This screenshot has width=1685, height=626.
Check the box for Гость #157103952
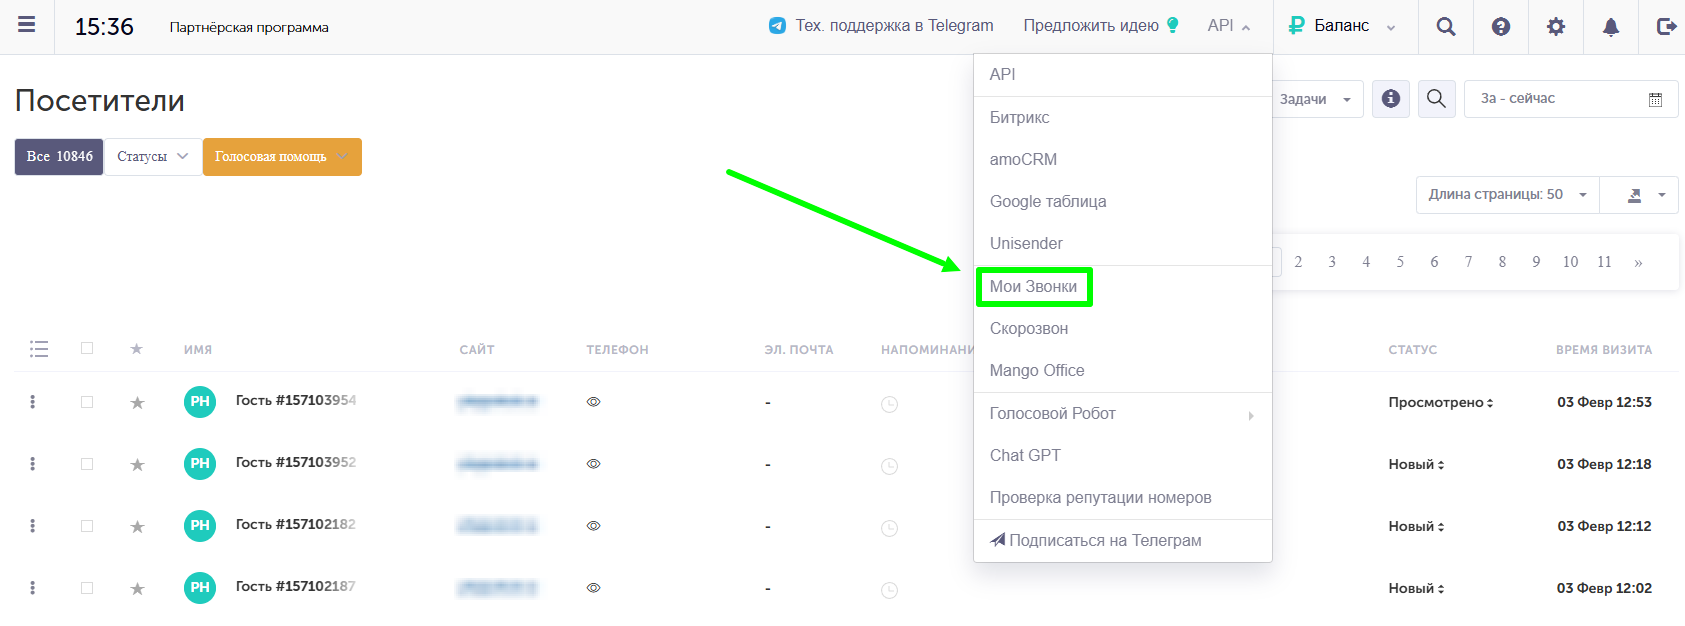pyautogui.click(x=87, y=464)
